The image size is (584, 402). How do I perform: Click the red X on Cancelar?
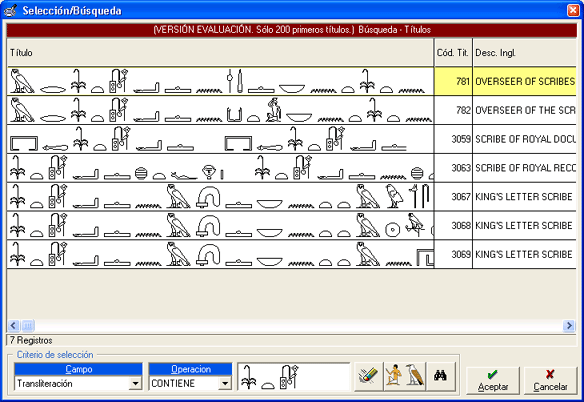[550, 374]
